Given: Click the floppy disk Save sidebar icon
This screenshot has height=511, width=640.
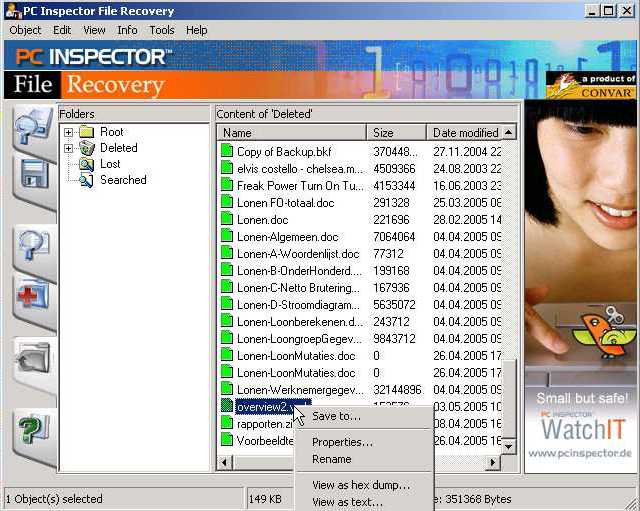Looking at the screenshot, I should point(34,173).
